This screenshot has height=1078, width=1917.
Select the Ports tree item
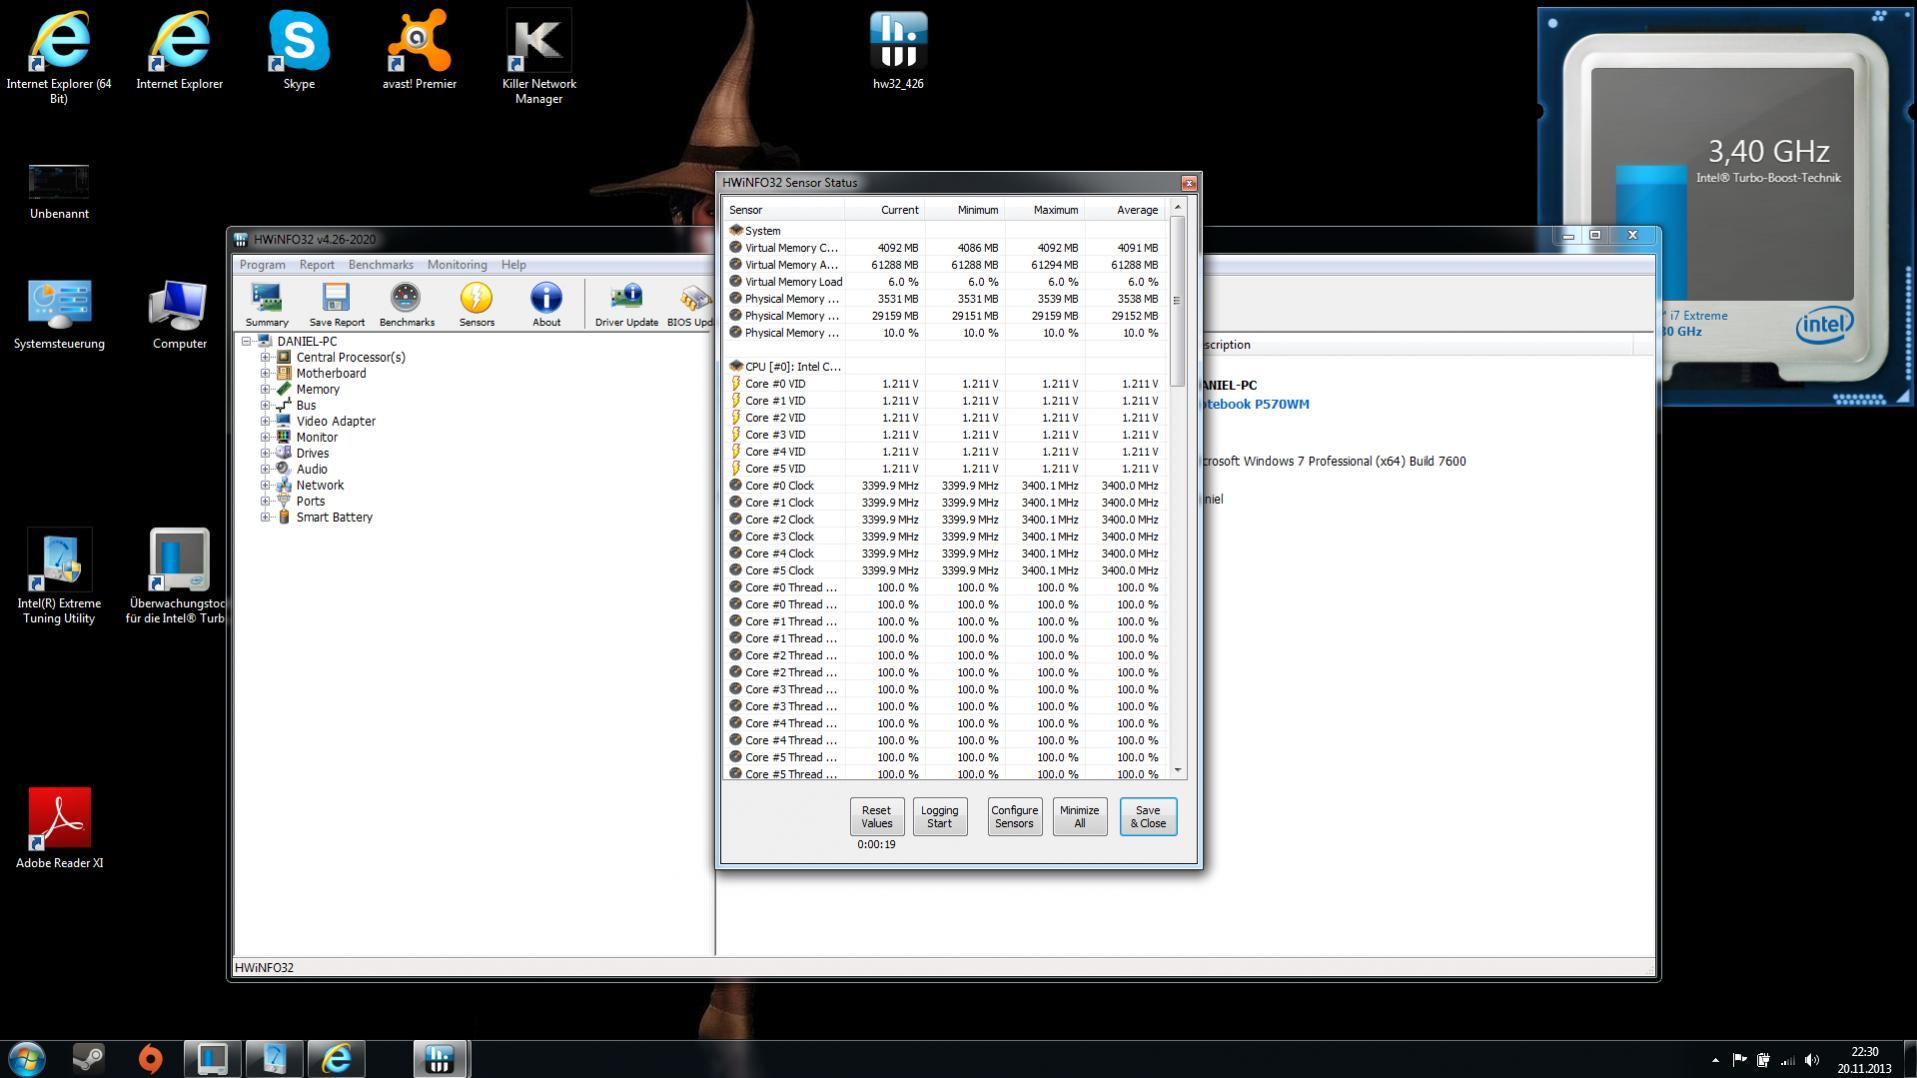(310, 501)
